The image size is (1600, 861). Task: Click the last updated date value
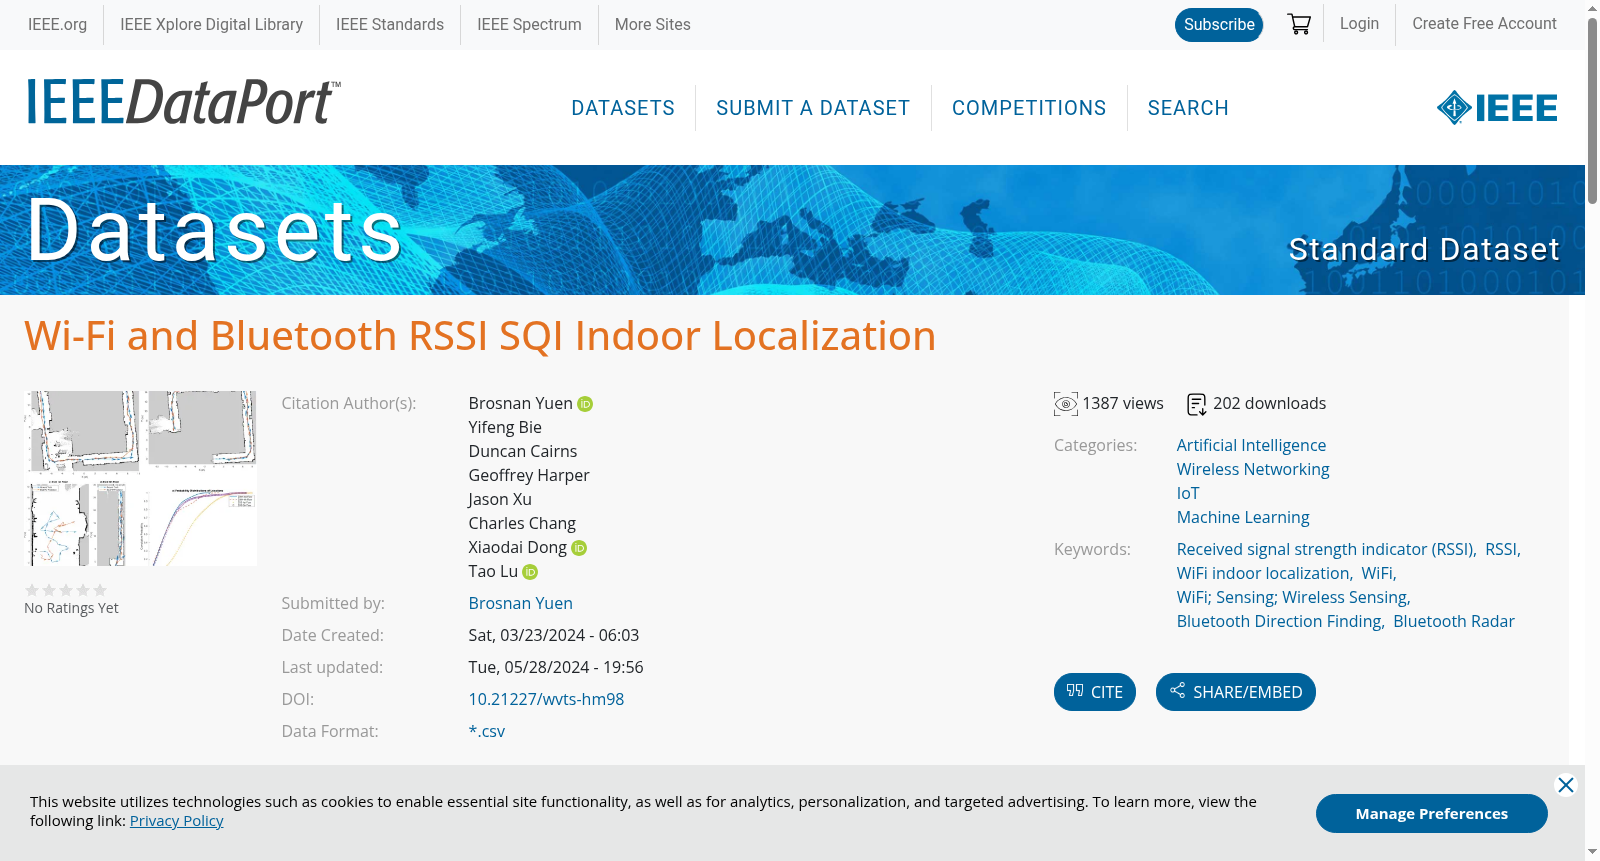point(556,668)
